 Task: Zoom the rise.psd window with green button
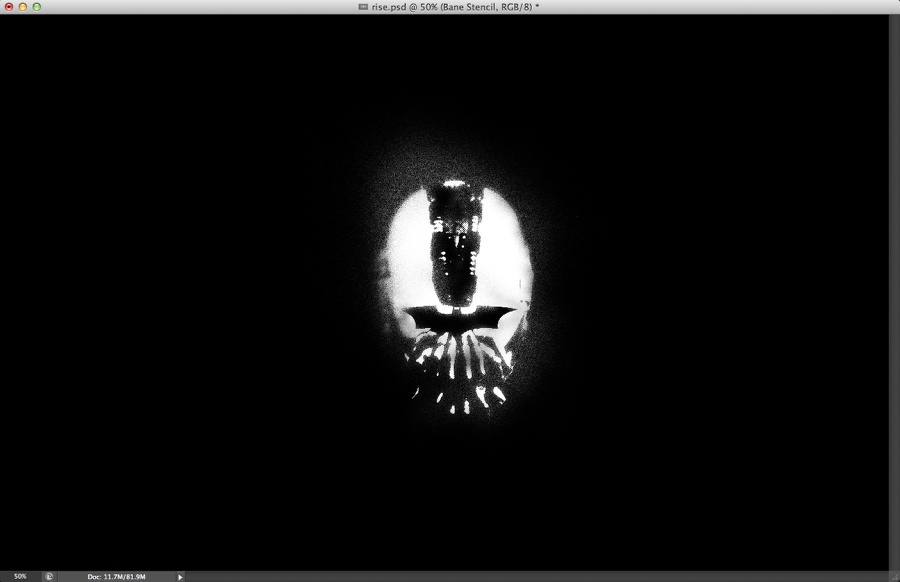tap(37, 7)
